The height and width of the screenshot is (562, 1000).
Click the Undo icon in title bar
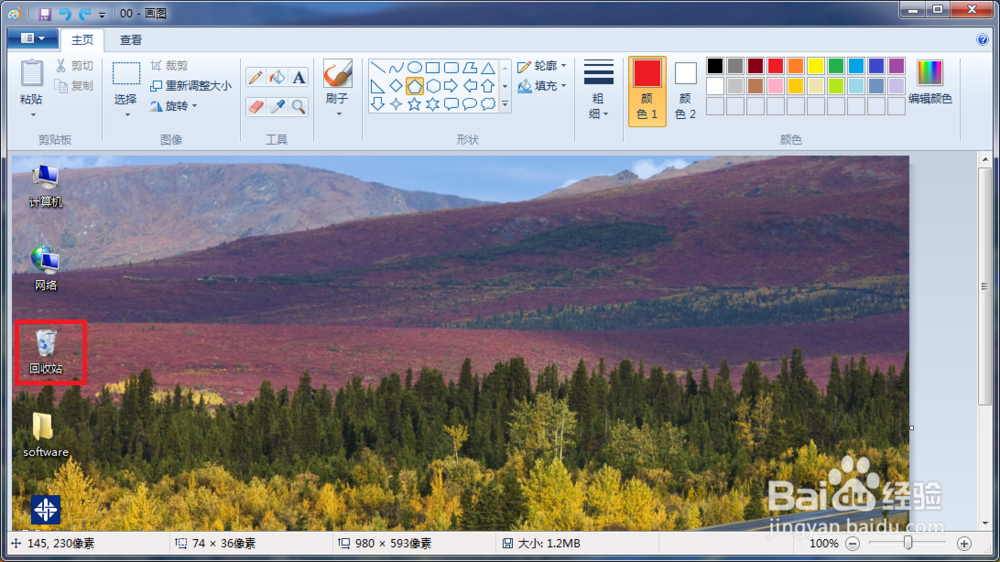pos(64,13)
